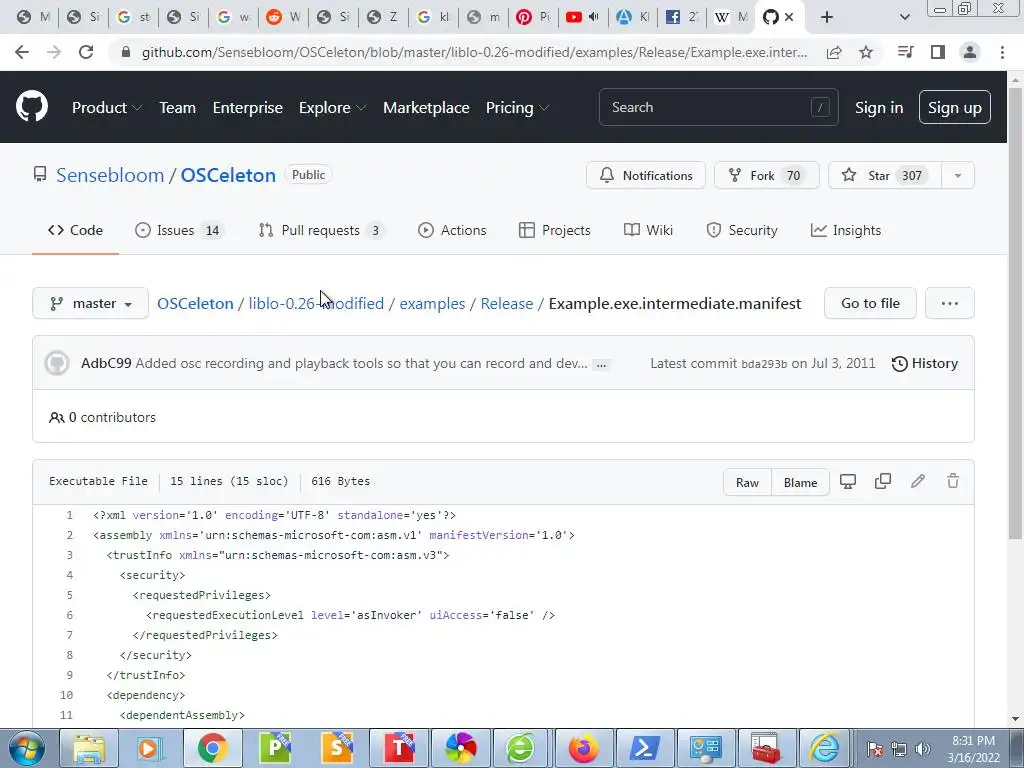Screen dimensions: 1024x768
Task: Open Internet Explorer from the taskbar
Action: 824,748
